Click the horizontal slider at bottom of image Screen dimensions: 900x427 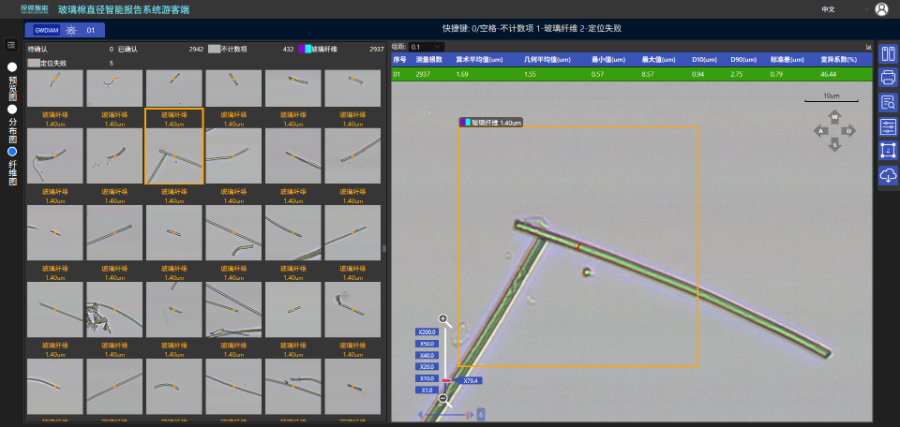445,414
